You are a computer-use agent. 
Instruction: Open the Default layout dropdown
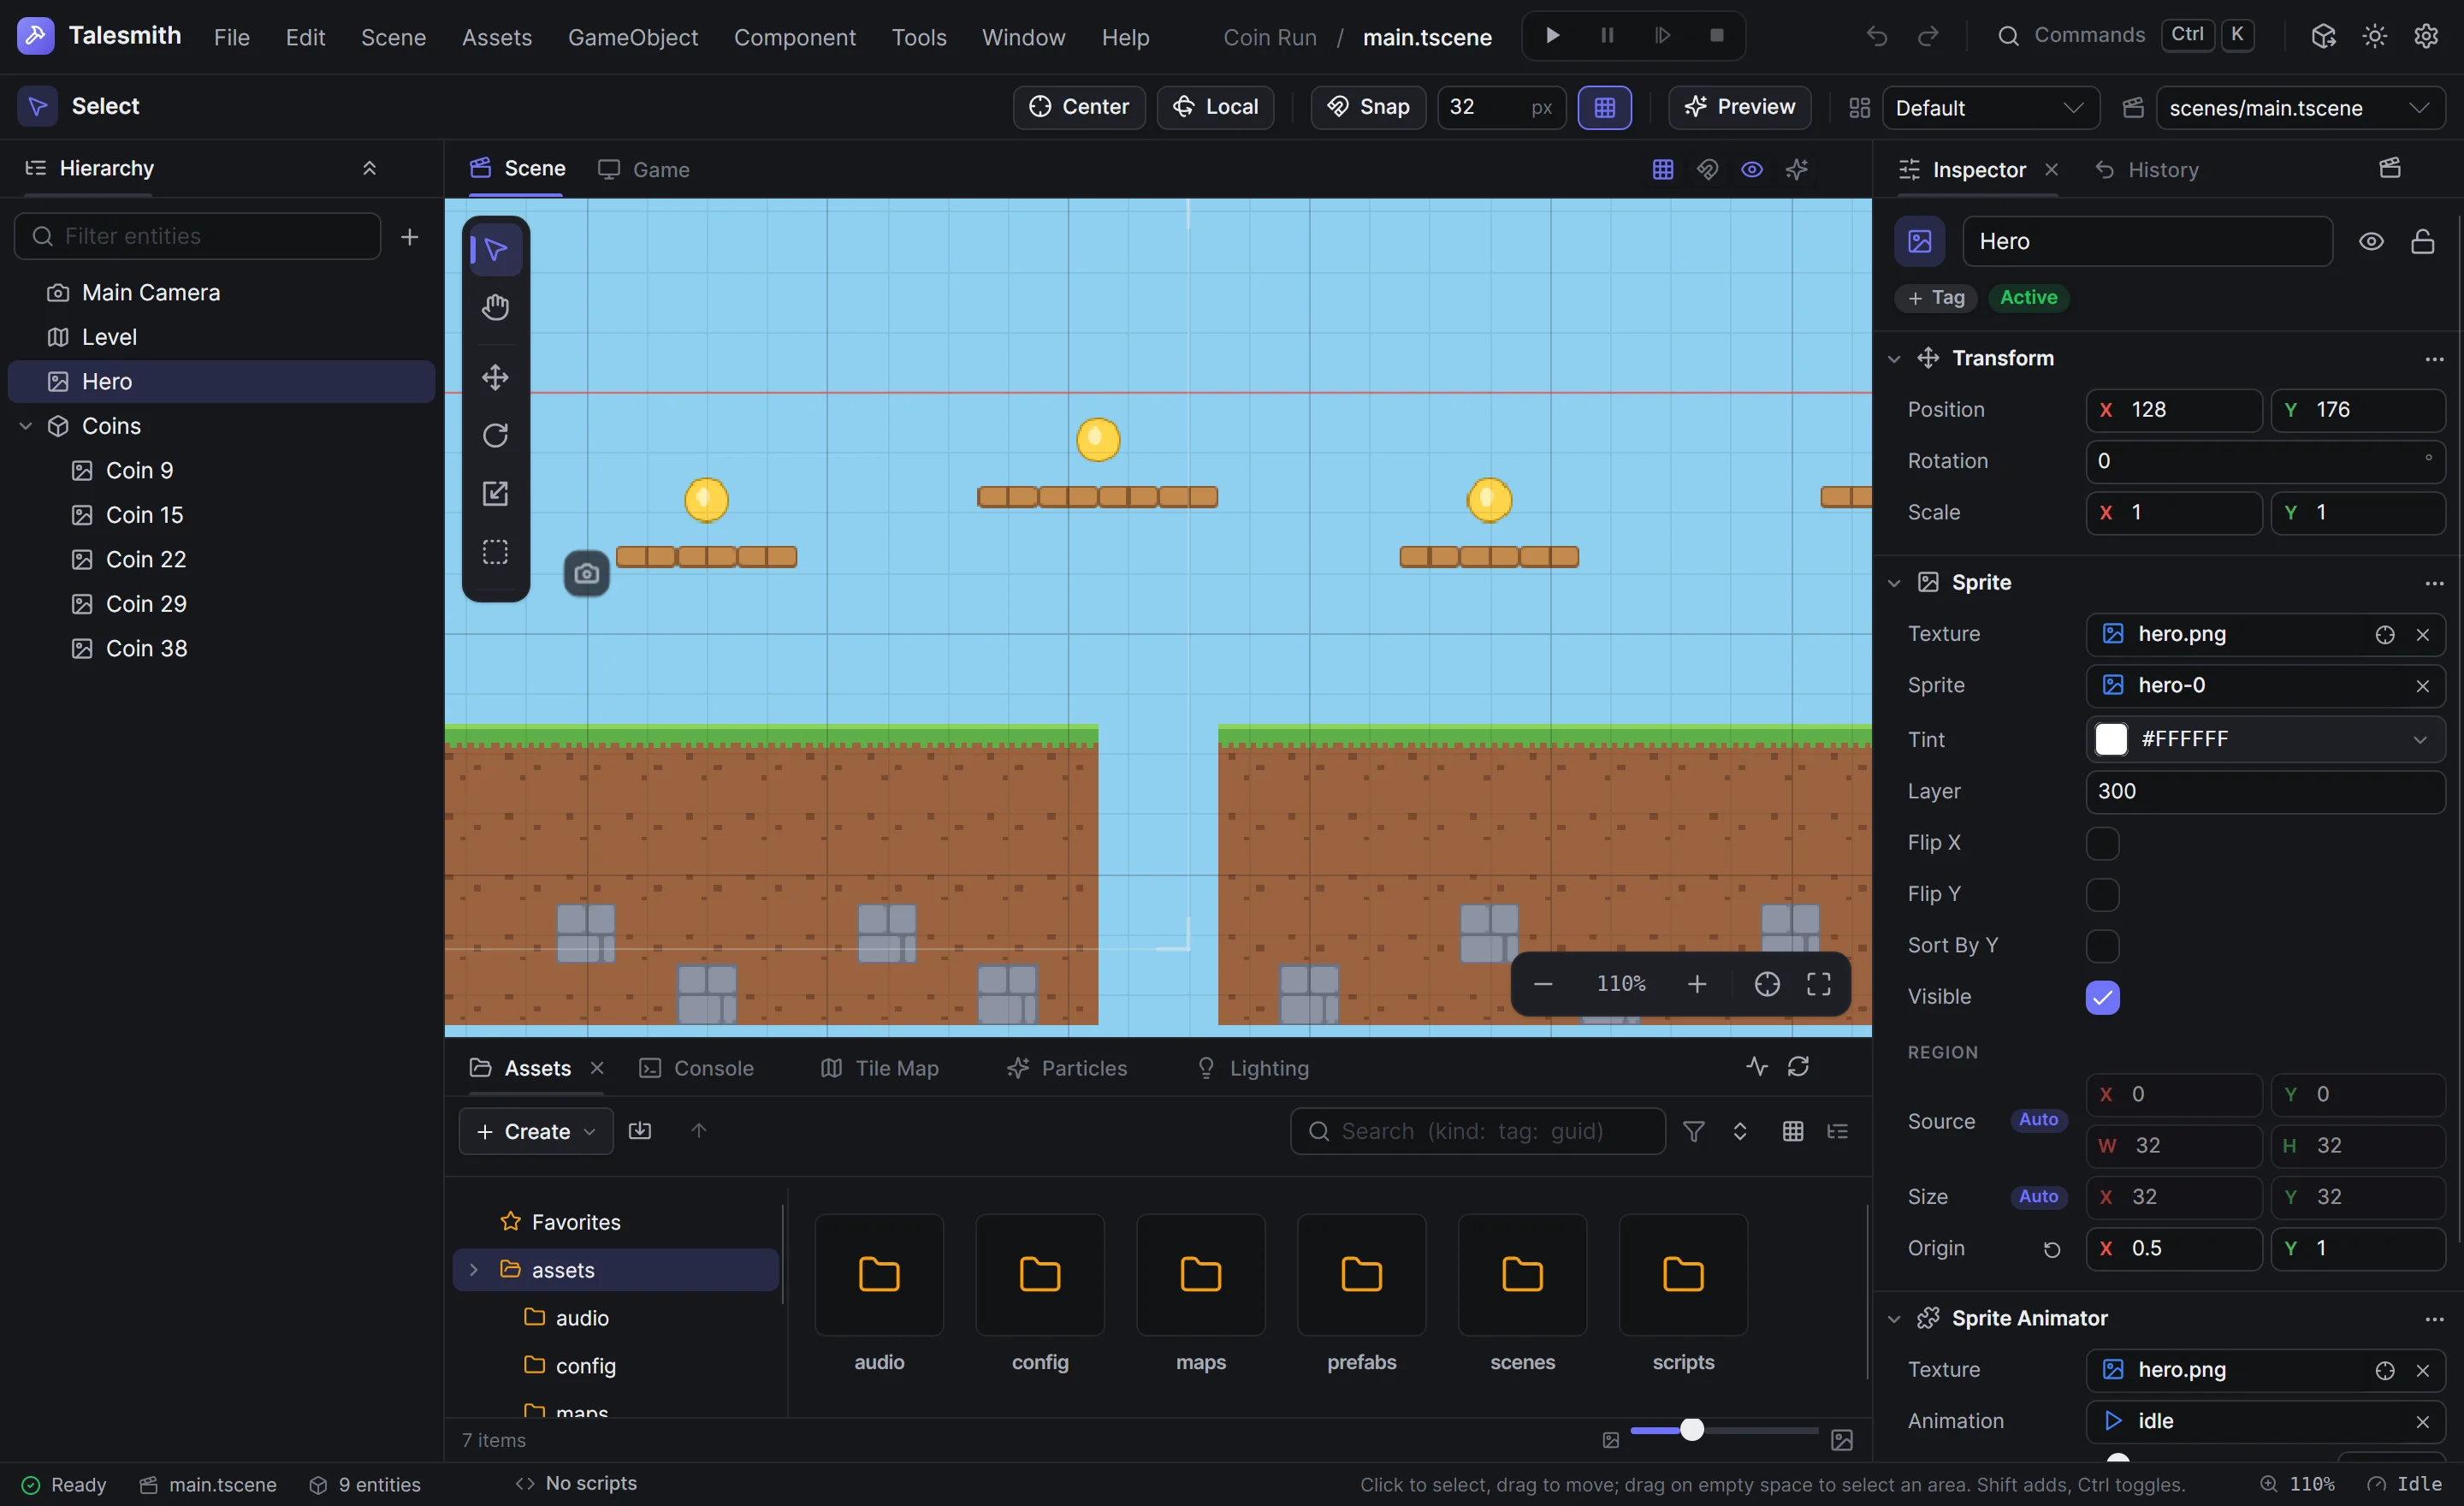pyautogui.click(x=1990, y=107)
